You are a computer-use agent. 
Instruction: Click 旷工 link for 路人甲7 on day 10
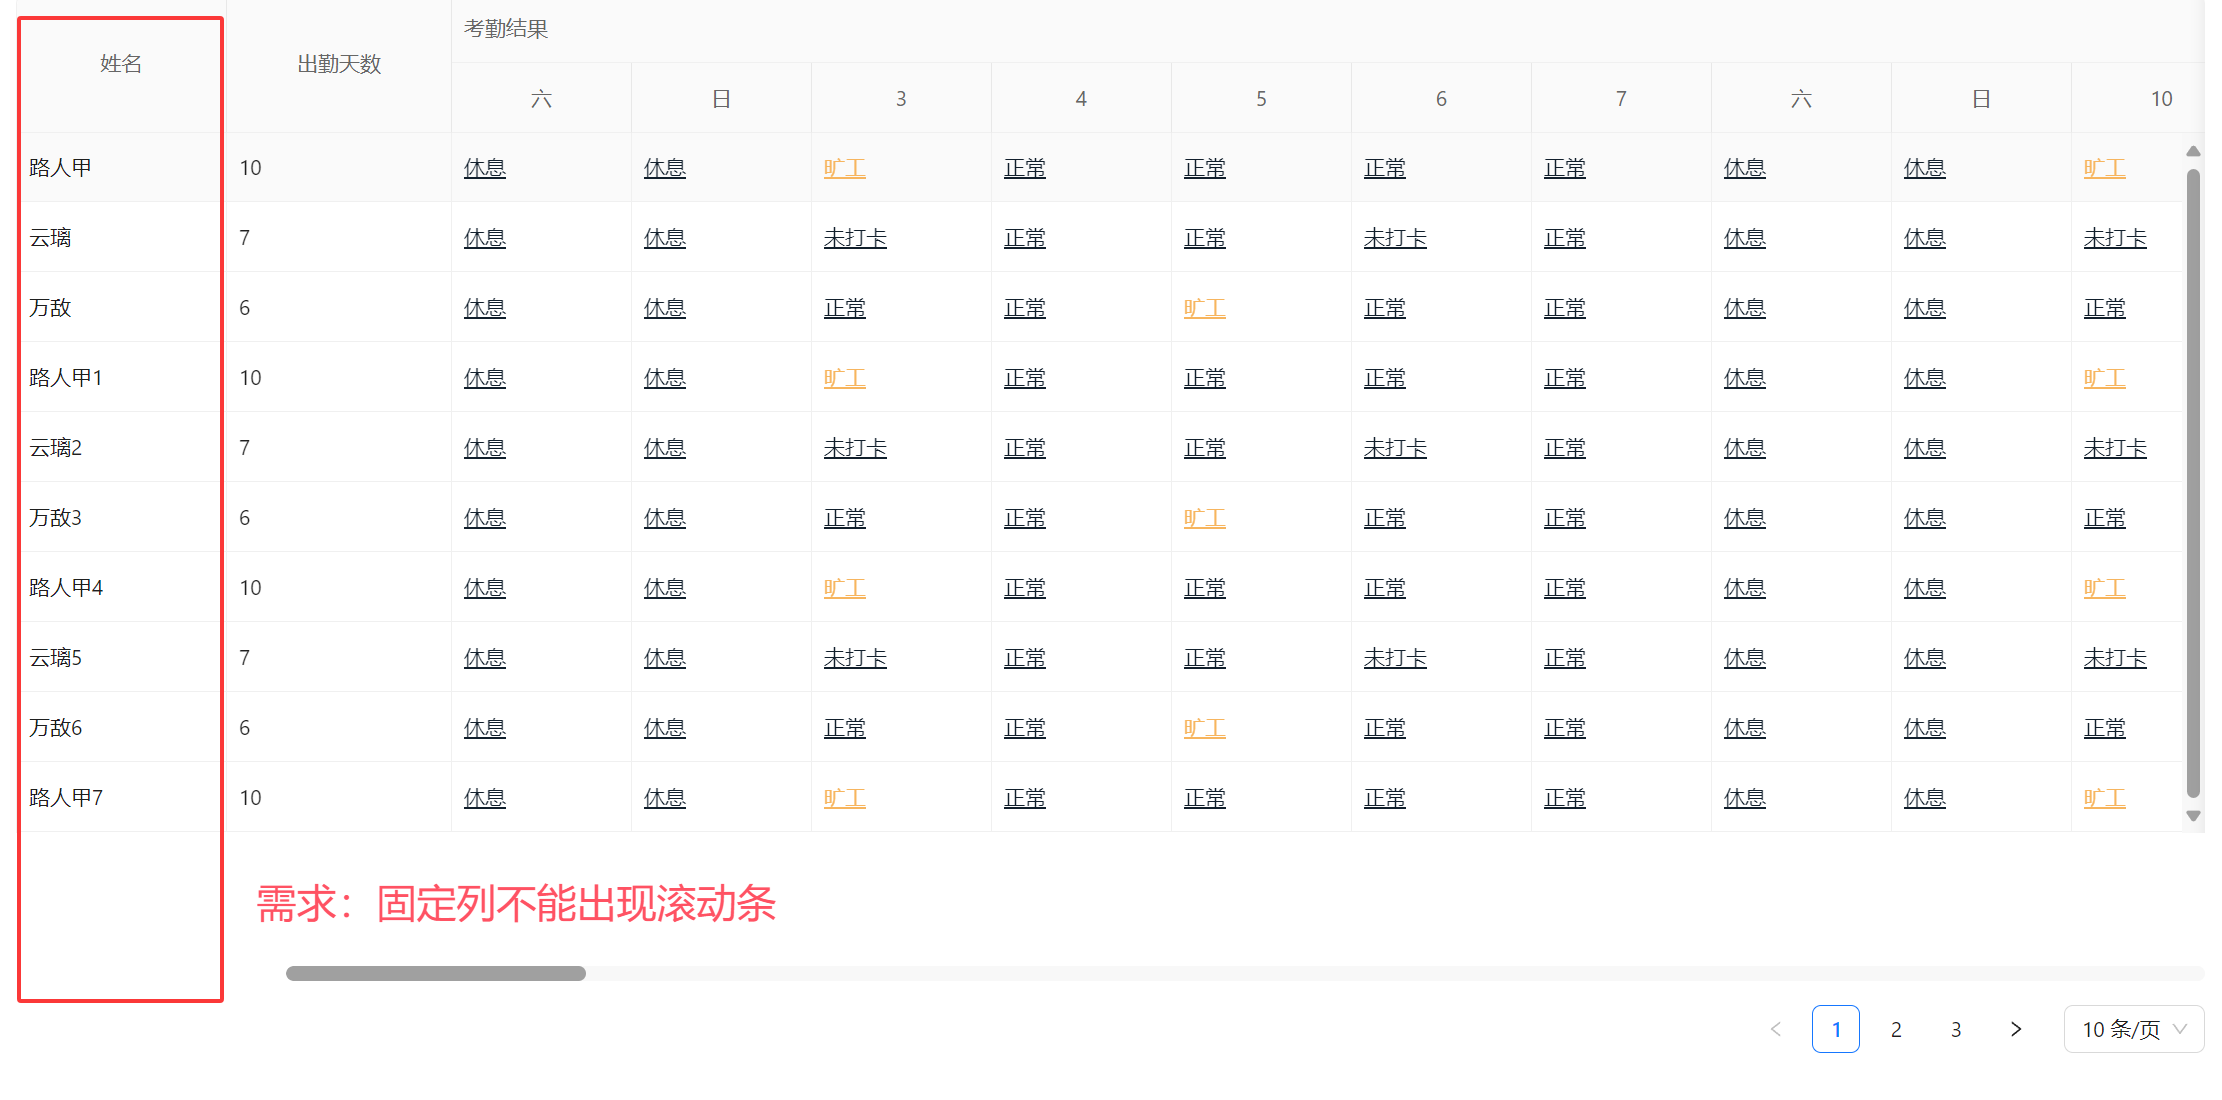tap(2104, 798)
